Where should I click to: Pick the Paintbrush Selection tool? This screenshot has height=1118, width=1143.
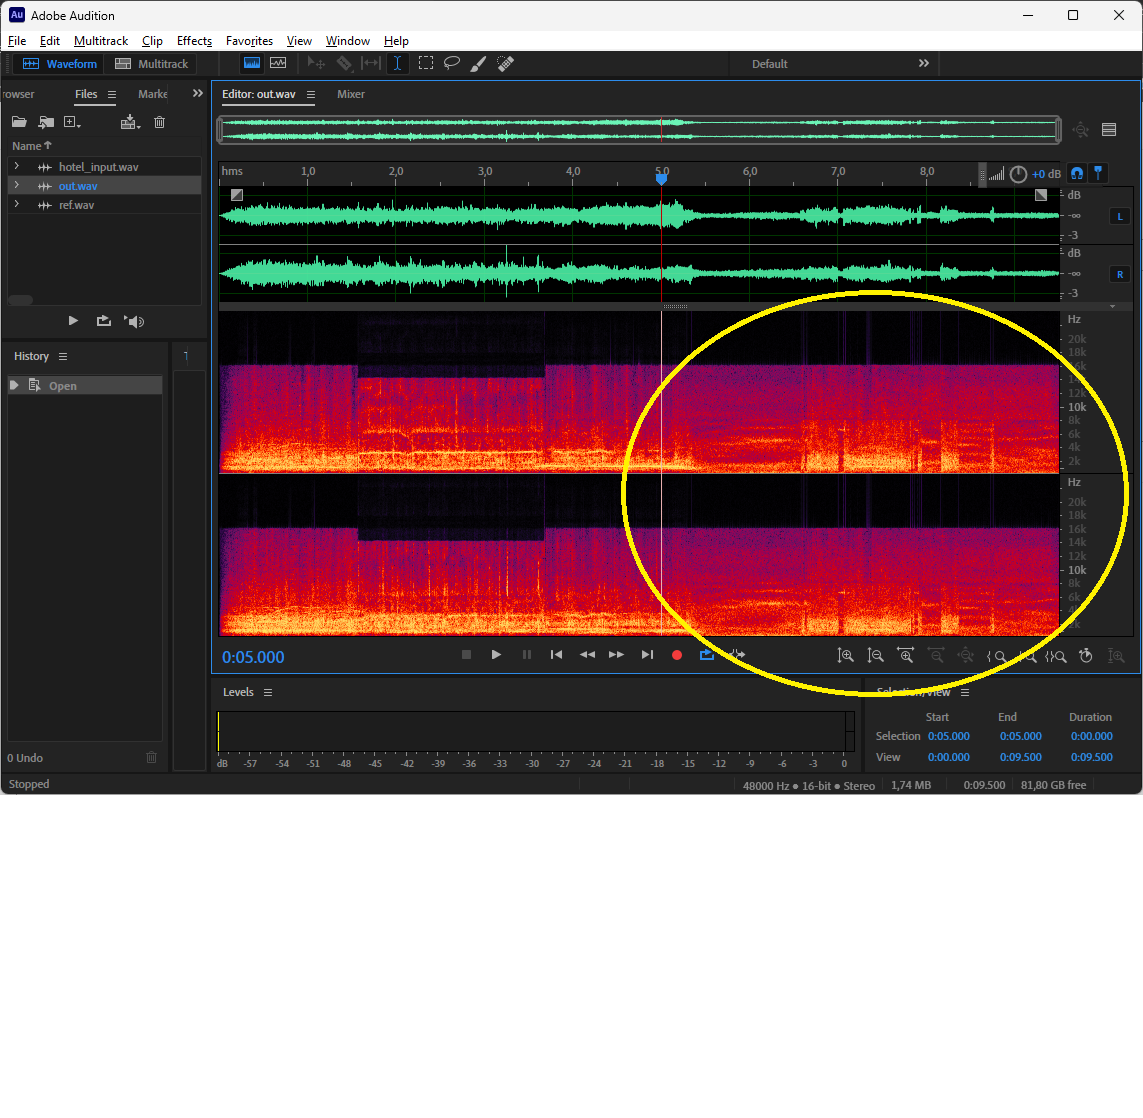(x=478, y=63)
